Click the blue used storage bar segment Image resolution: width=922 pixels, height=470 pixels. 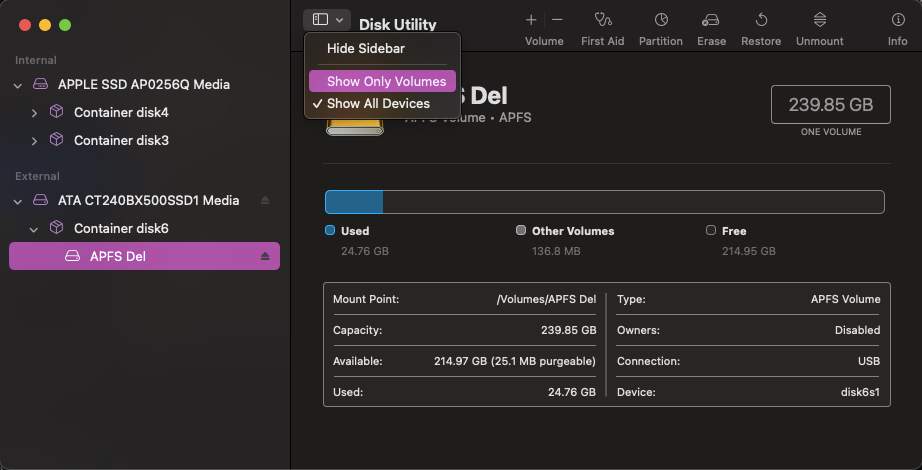click(x=354, y=202)
